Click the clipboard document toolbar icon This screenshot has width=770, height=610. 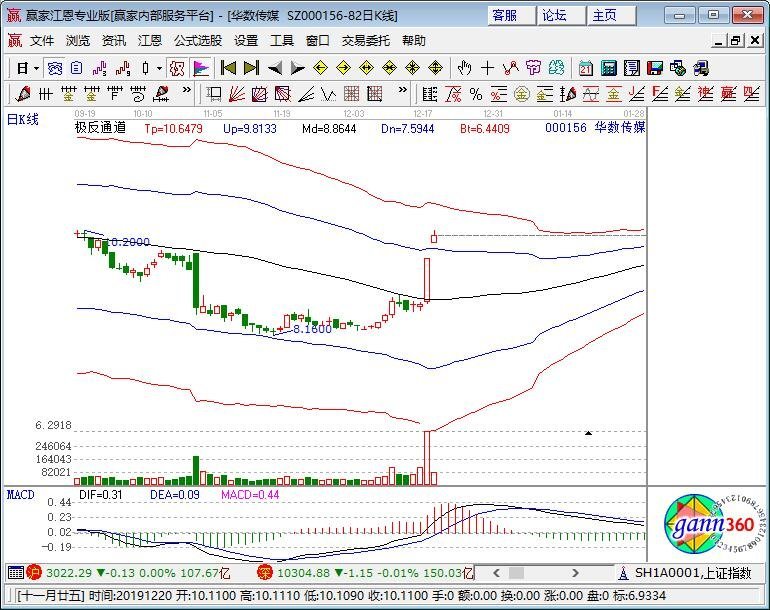coord(76,68)
